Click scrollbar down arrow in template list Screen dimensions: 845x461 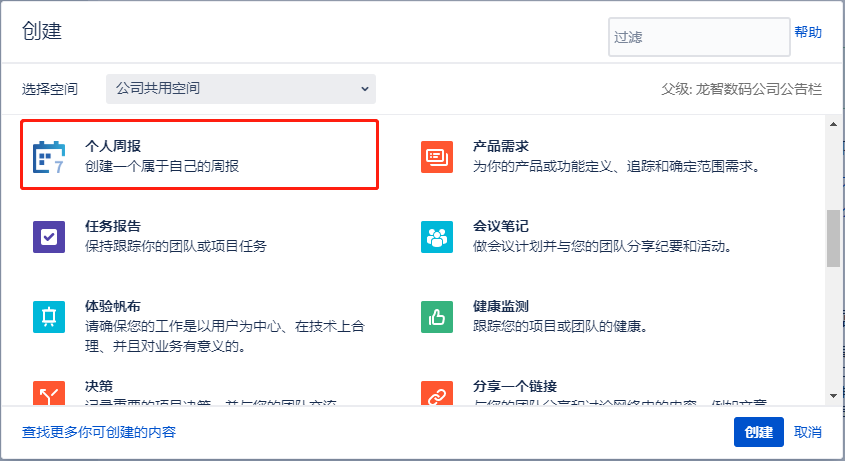(x=833, y=396)
